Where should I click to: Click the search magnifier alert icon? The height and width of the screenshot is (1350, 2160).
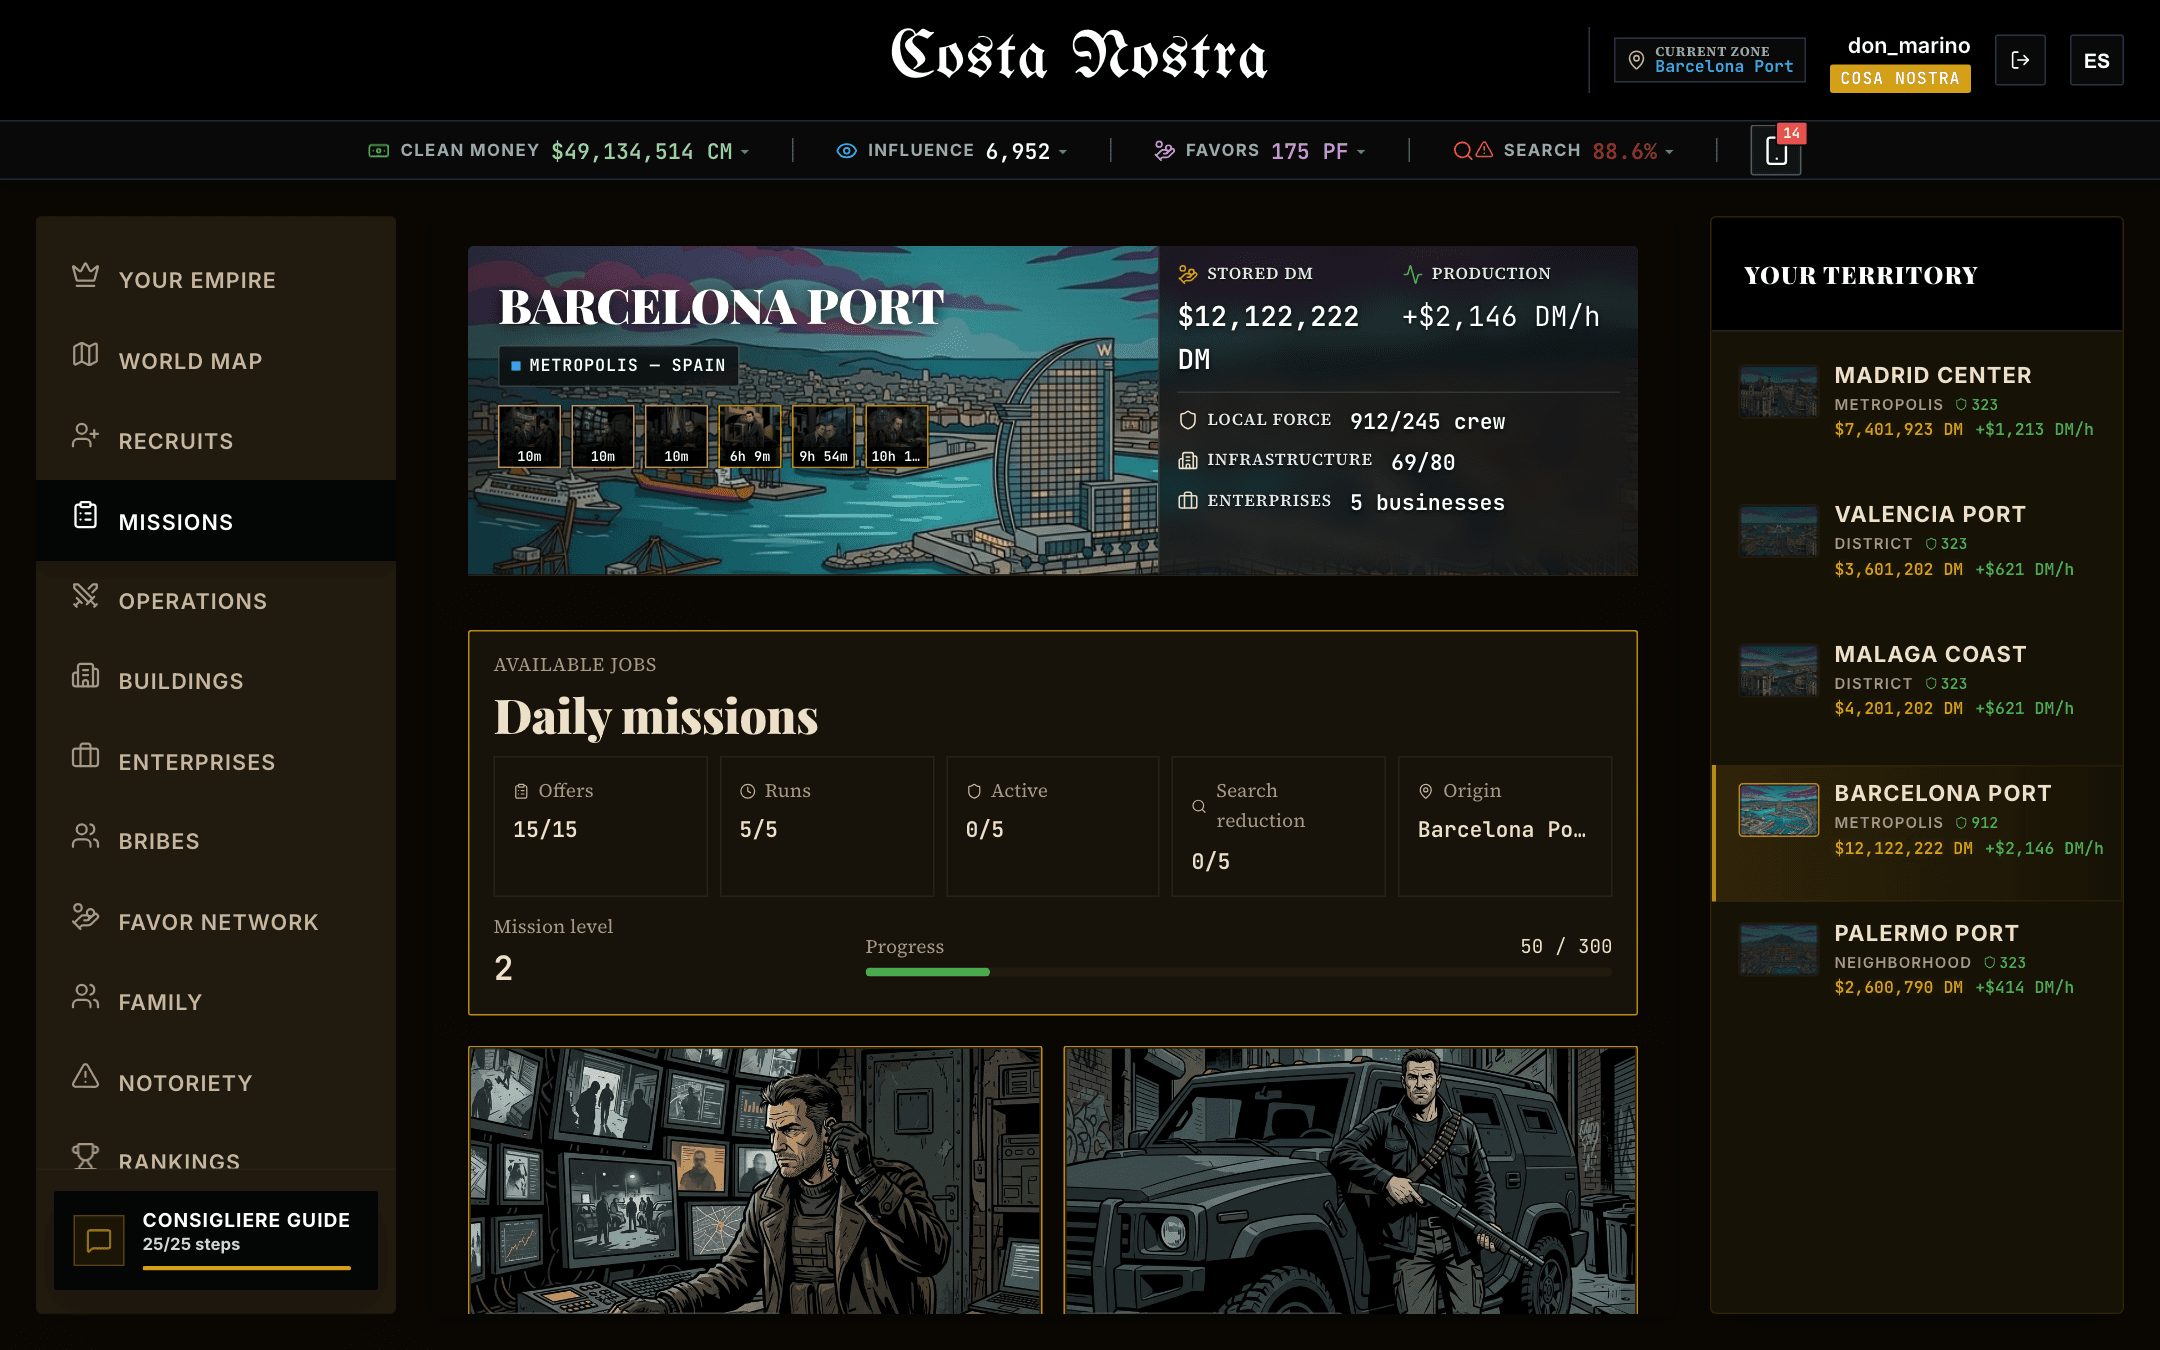(1473, 151)
